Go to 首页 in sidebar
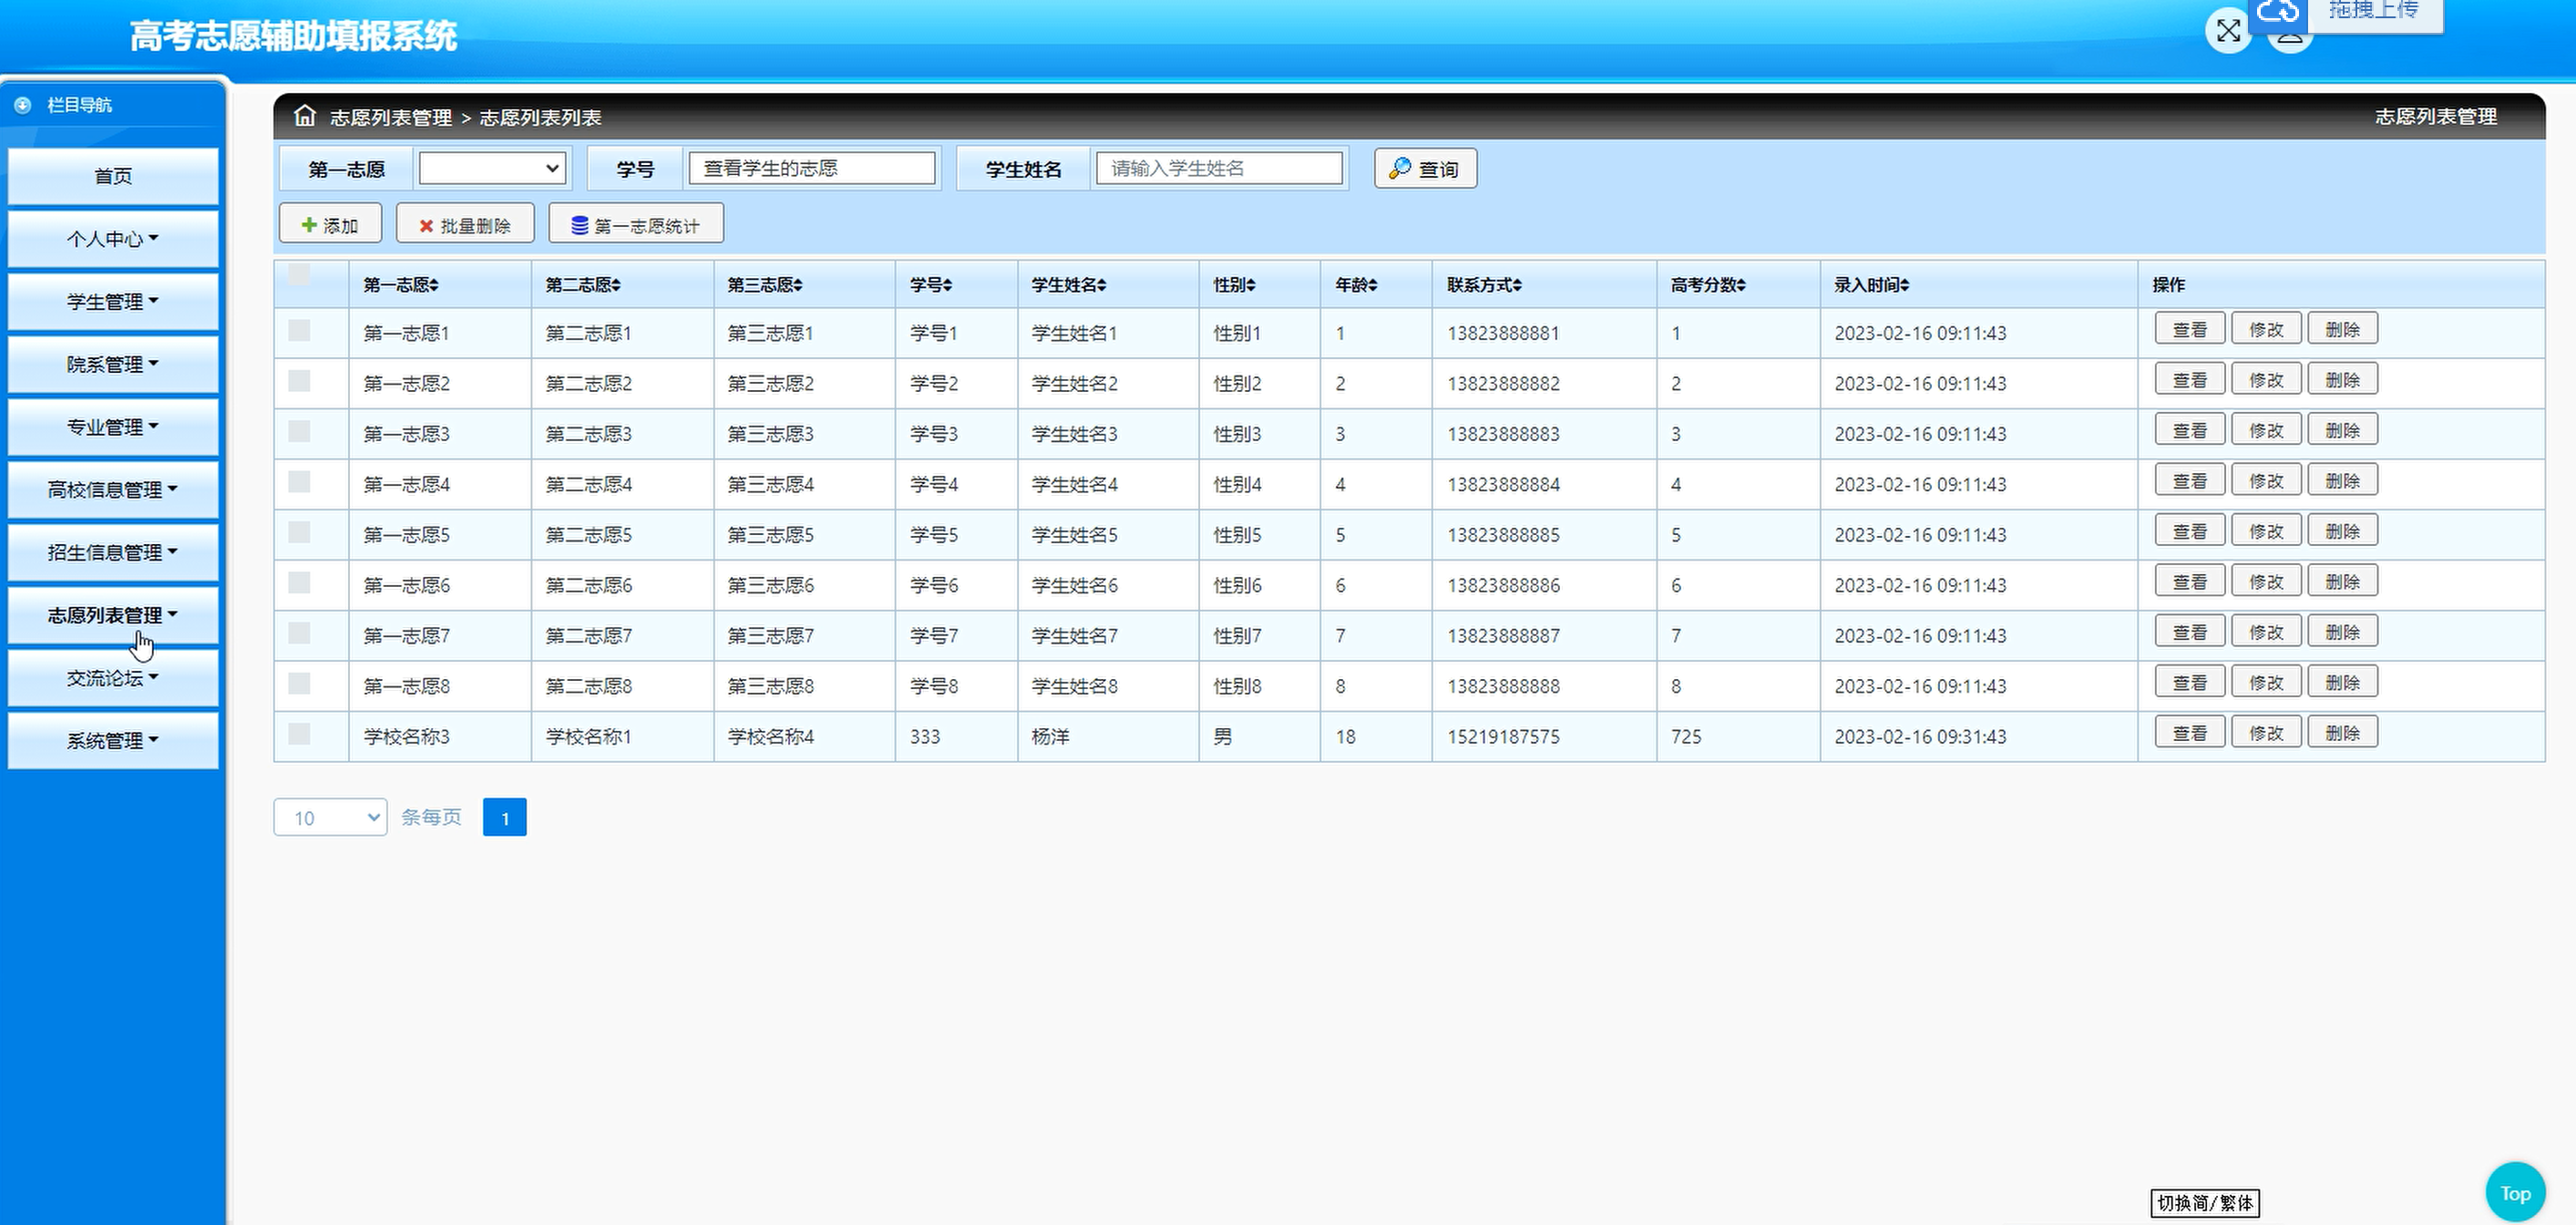2576x1225 pixels. pos(113,176)
